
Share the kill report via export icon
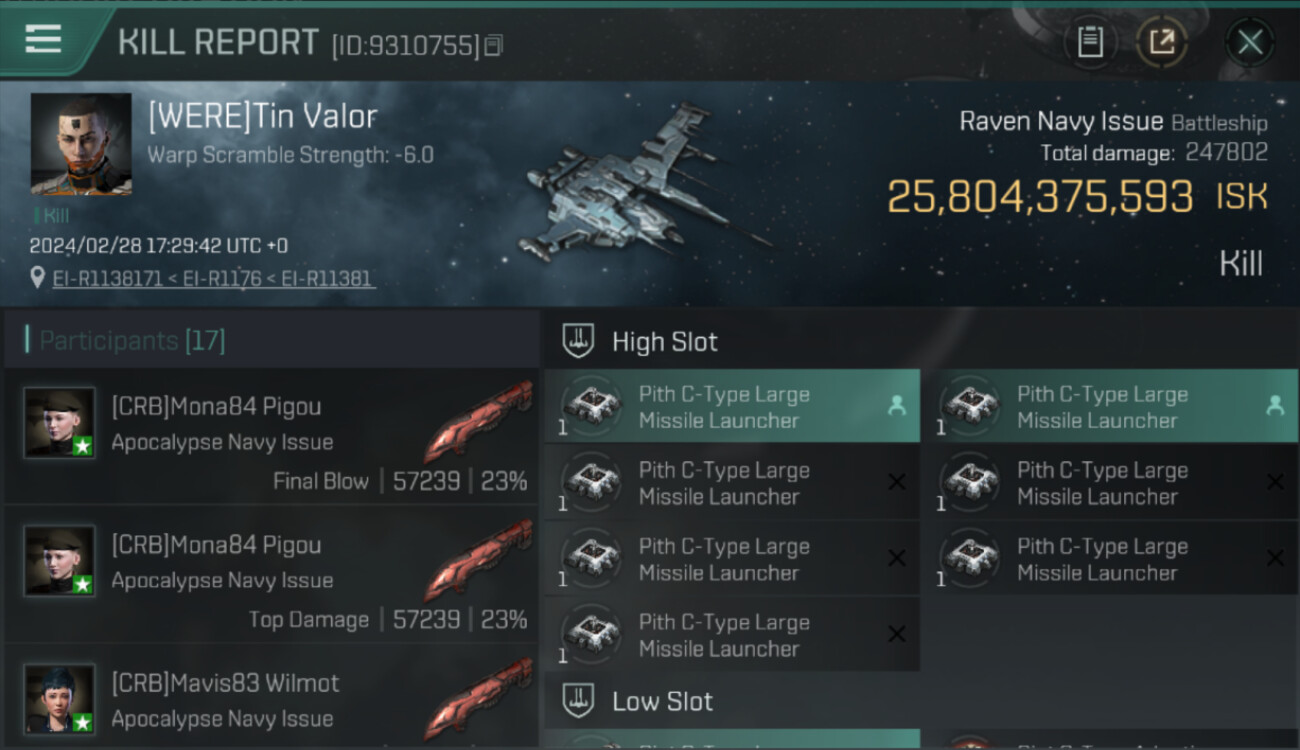pyautogui.click(x=1162, y=42)
